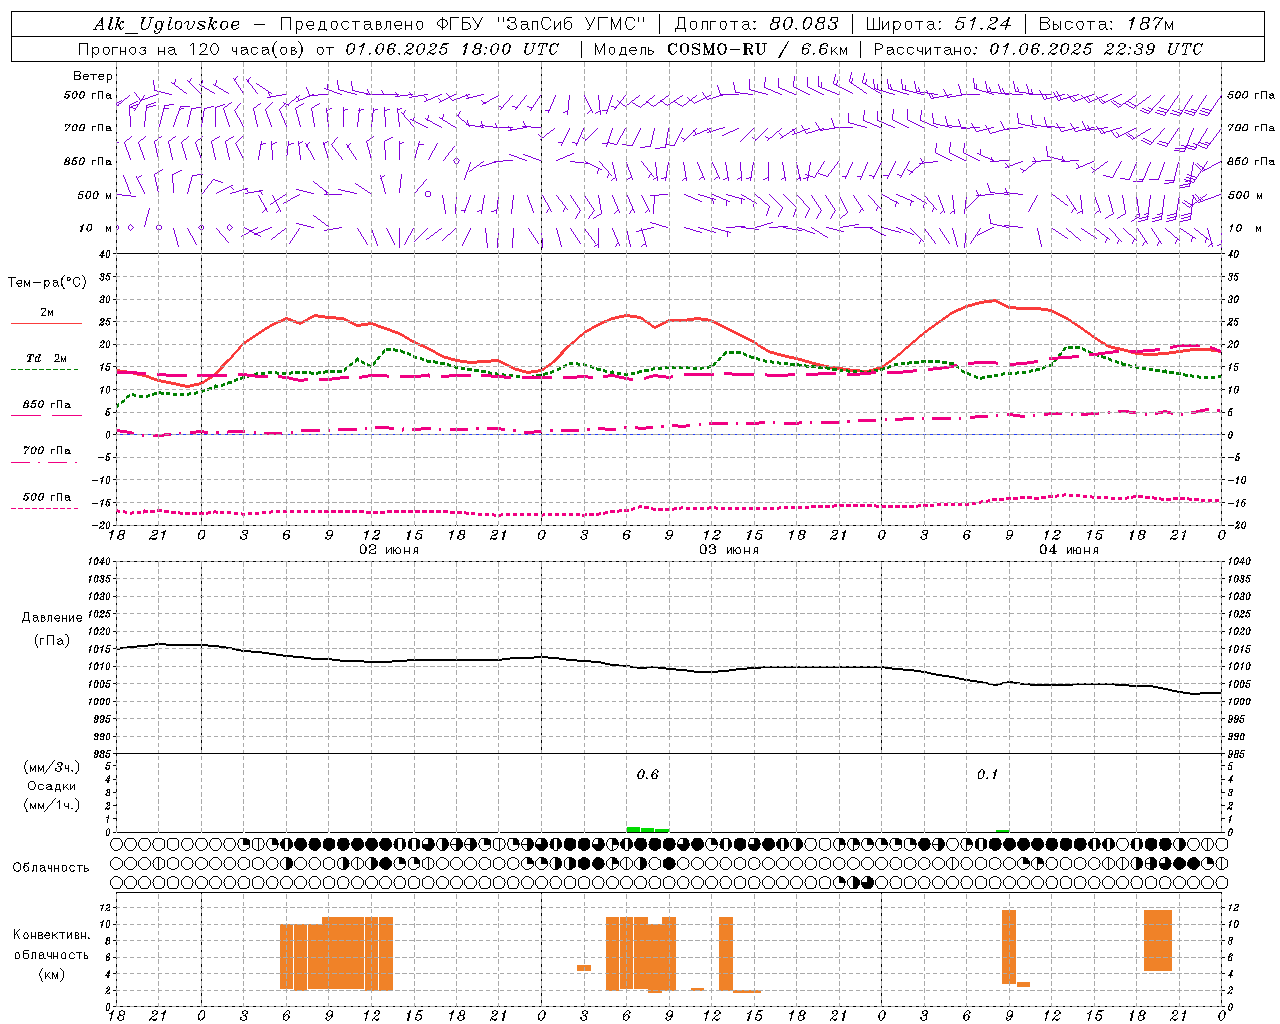Click the green precipitation bar below 0.6
This screenshot has height=1024, width=1280.
pos(647,829)
